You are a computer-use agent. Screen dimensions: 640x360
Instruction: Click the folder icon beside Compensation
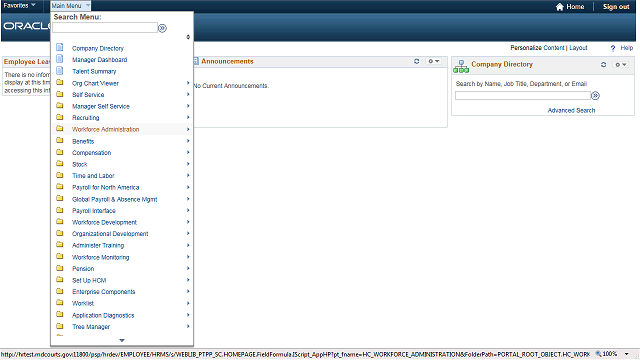tap(60, 152)
